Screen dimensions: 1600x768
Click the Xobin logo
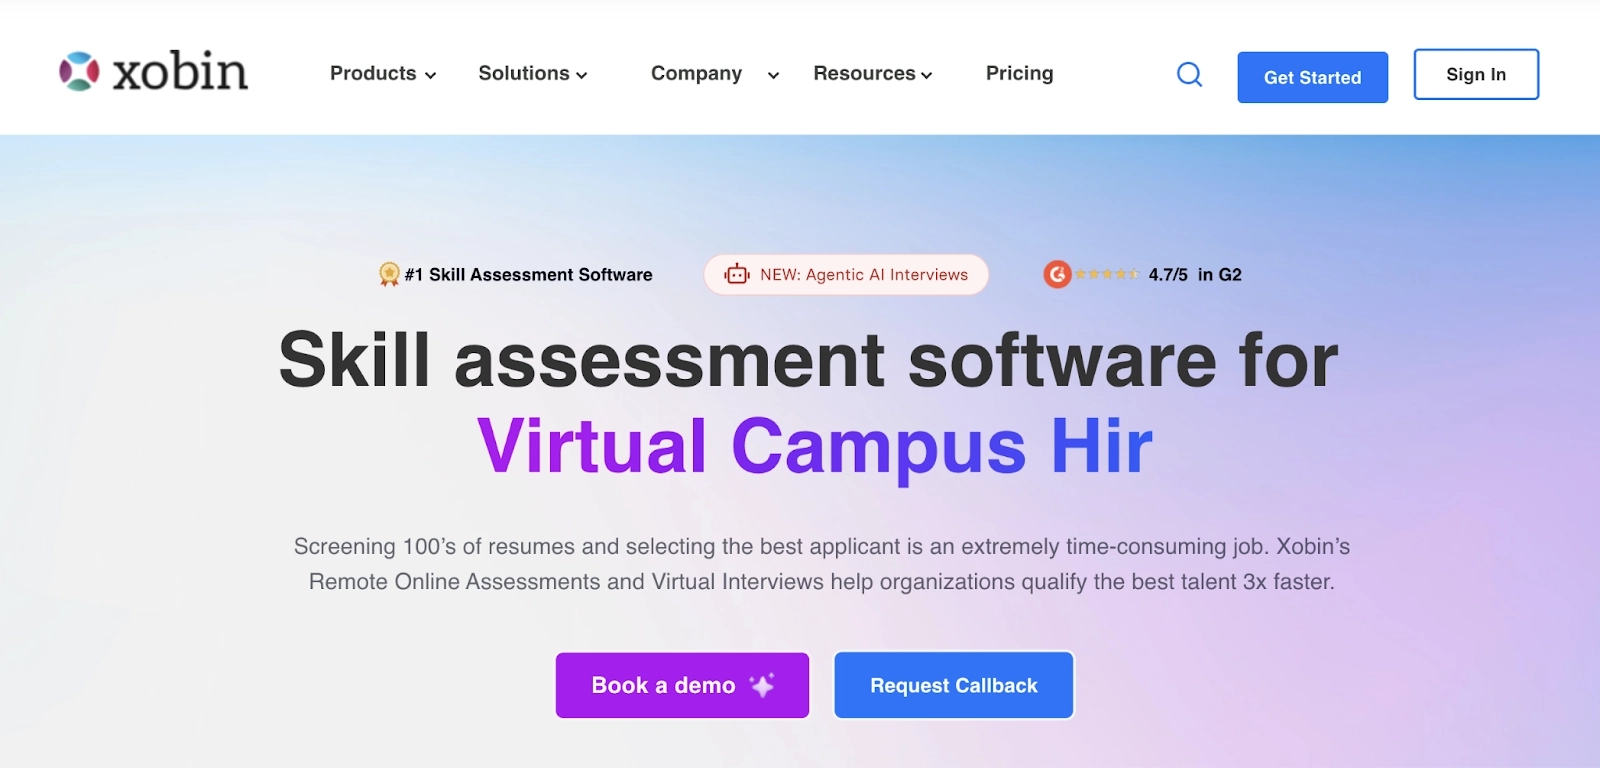[x=153, y=71]
